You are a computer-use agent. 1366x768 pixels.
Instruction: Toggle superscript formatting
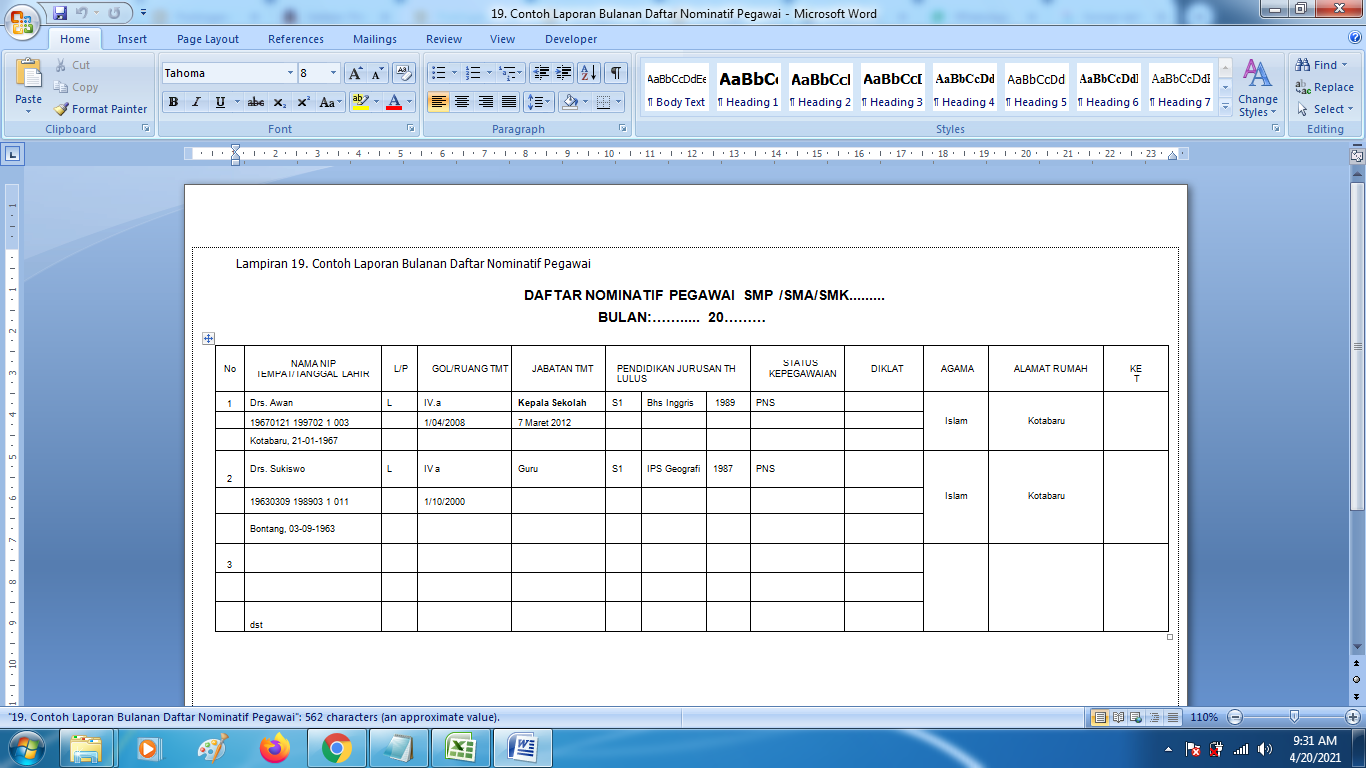click(x=303, y=102)
